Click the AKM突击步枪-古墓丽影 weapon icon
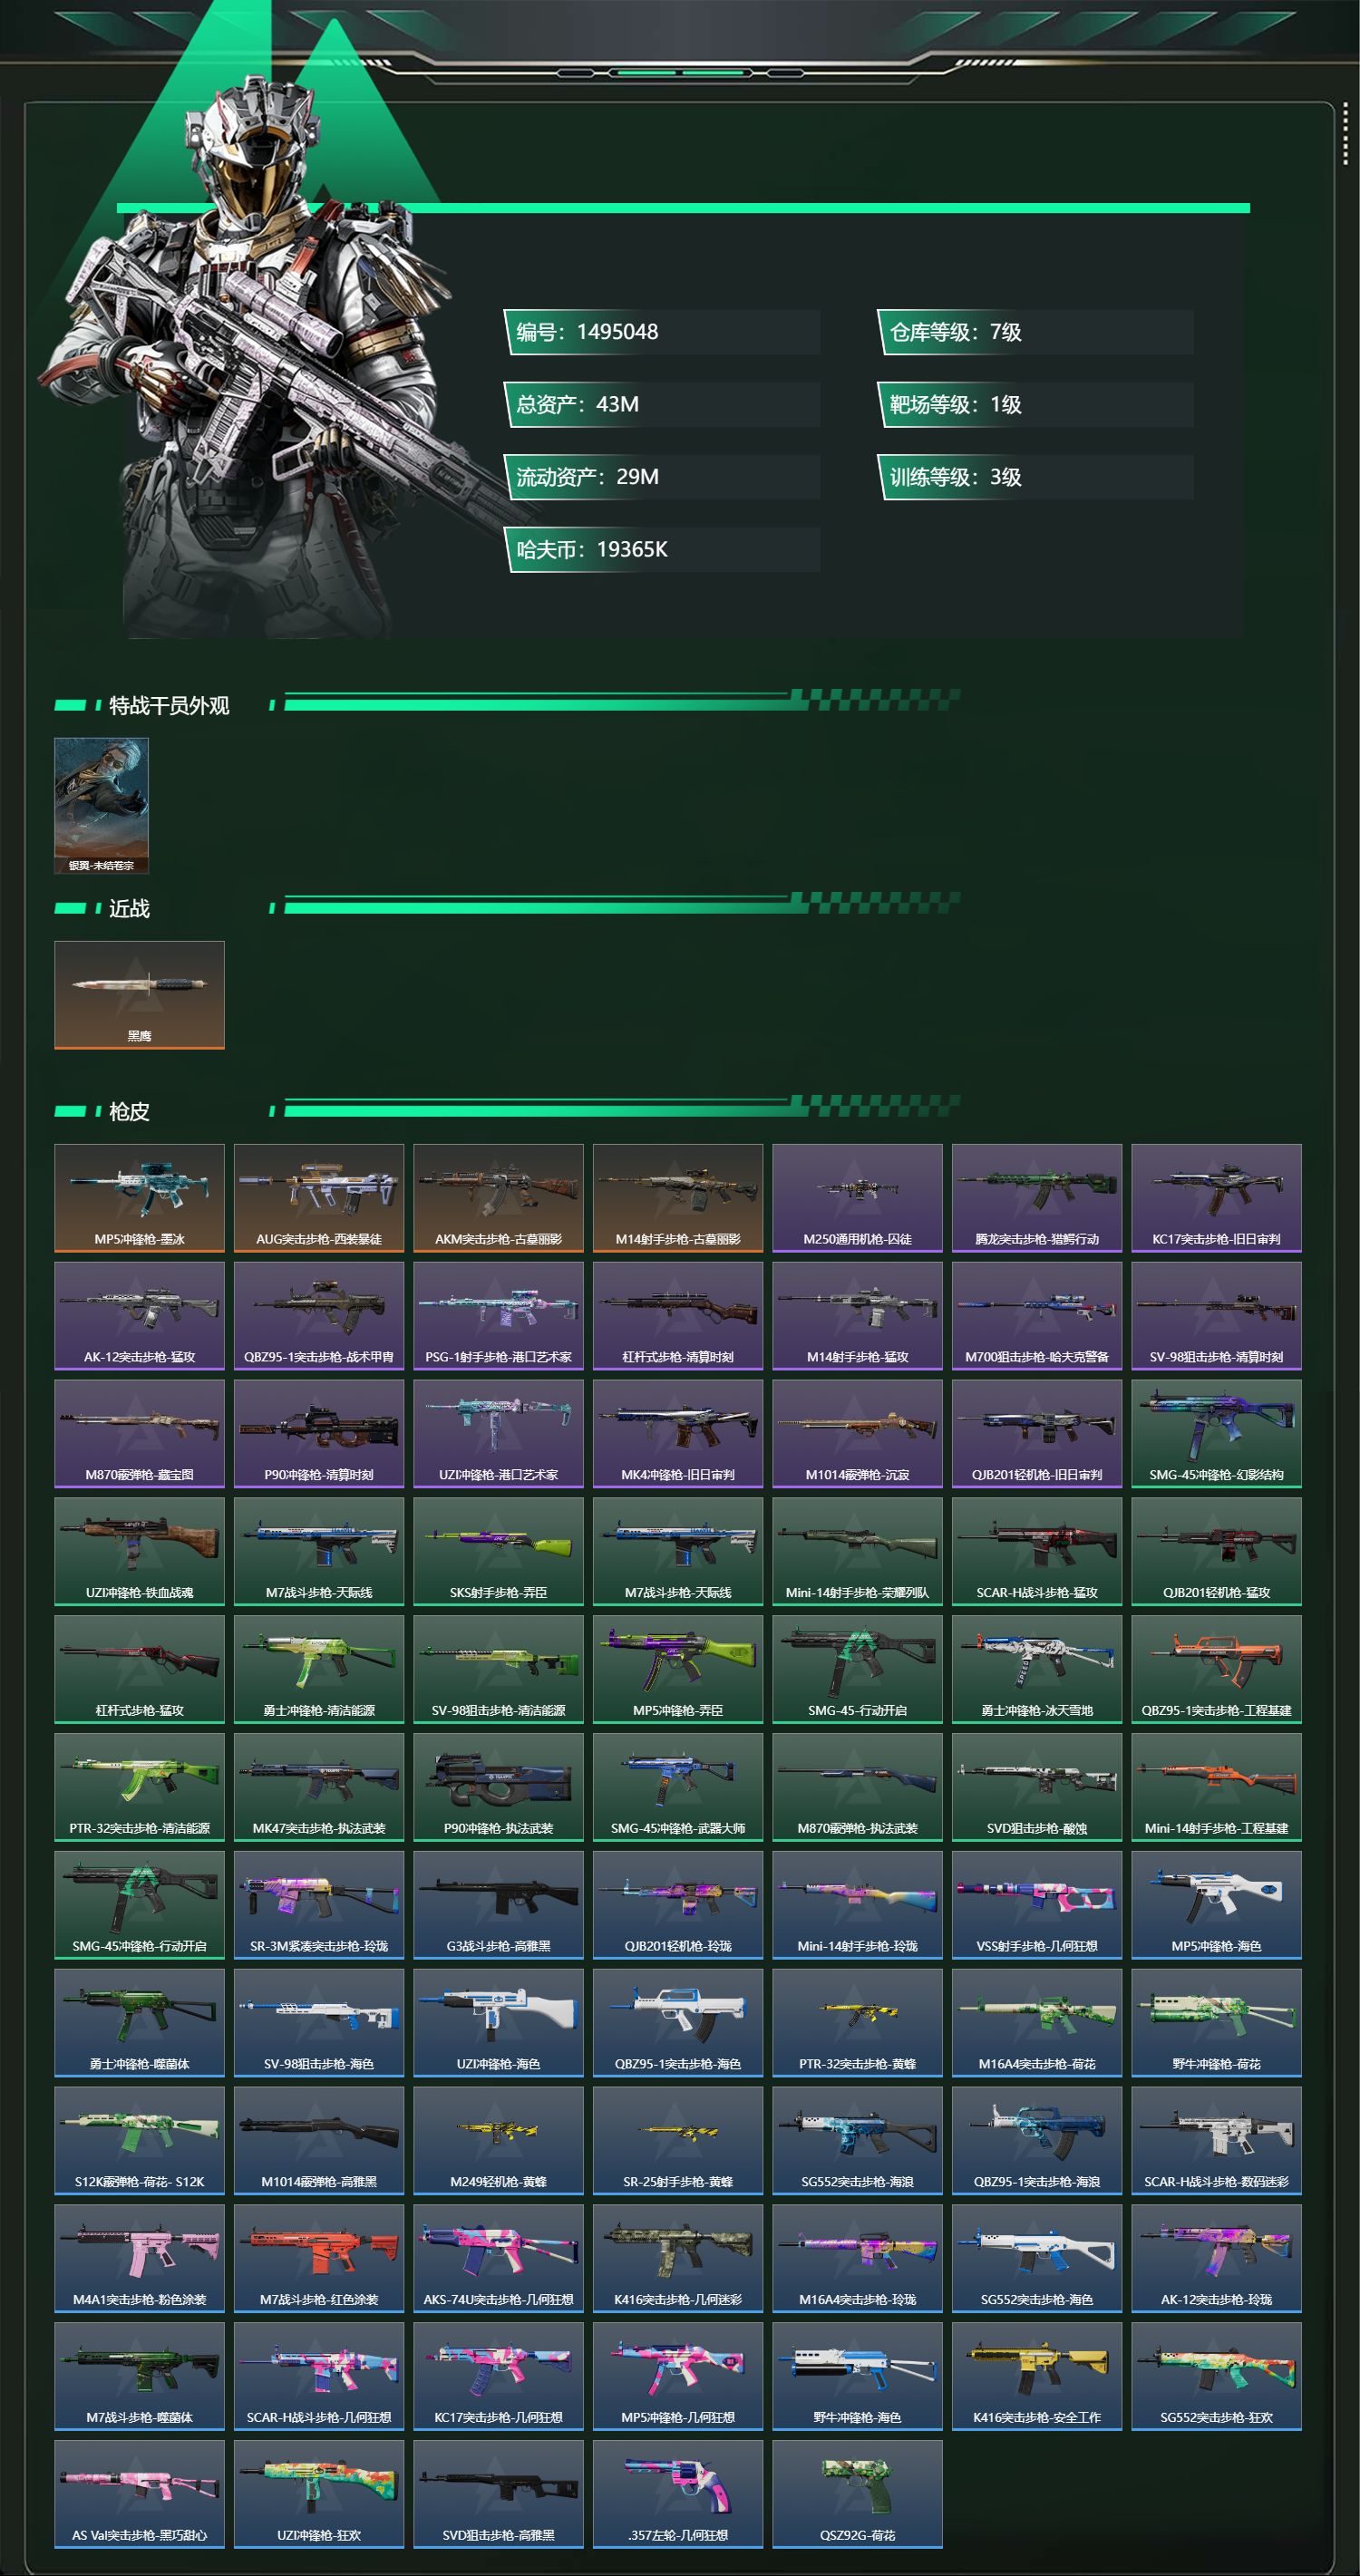The image size is (1360, 2576). [498, 1198]
